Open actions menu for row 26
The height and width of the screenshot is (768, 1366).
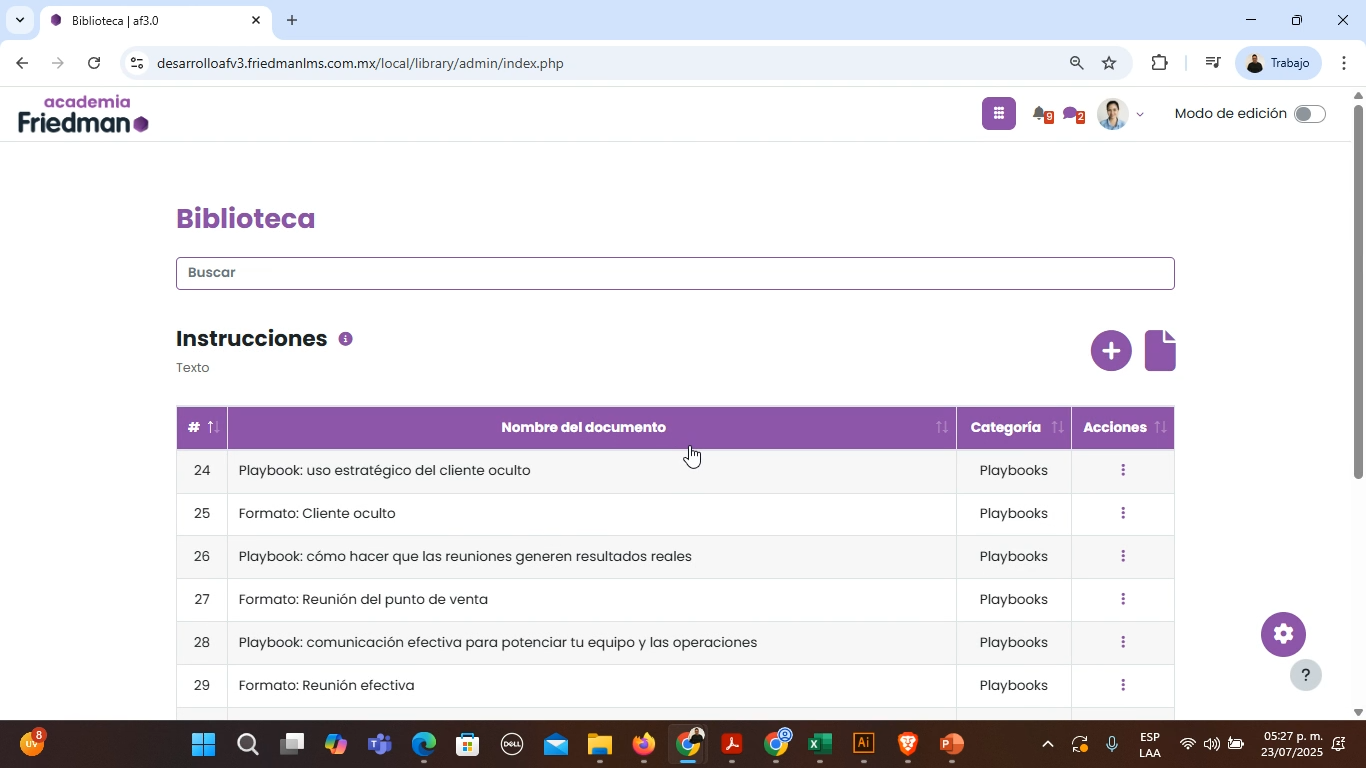[x=1123, y=556]
